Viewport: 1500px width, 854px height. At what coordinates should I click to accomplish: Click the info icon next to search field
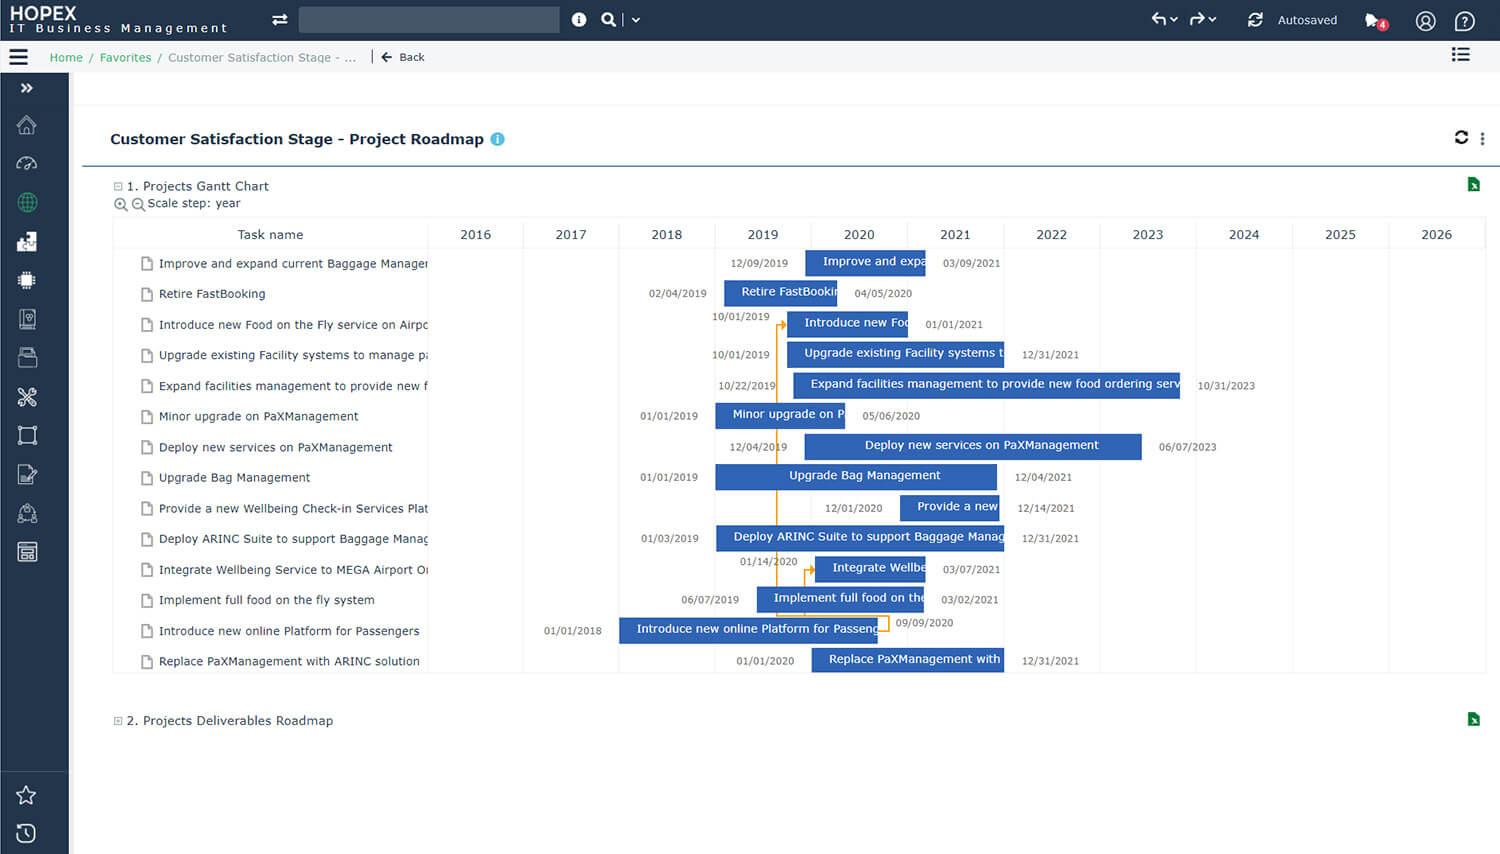click(579, 20)
